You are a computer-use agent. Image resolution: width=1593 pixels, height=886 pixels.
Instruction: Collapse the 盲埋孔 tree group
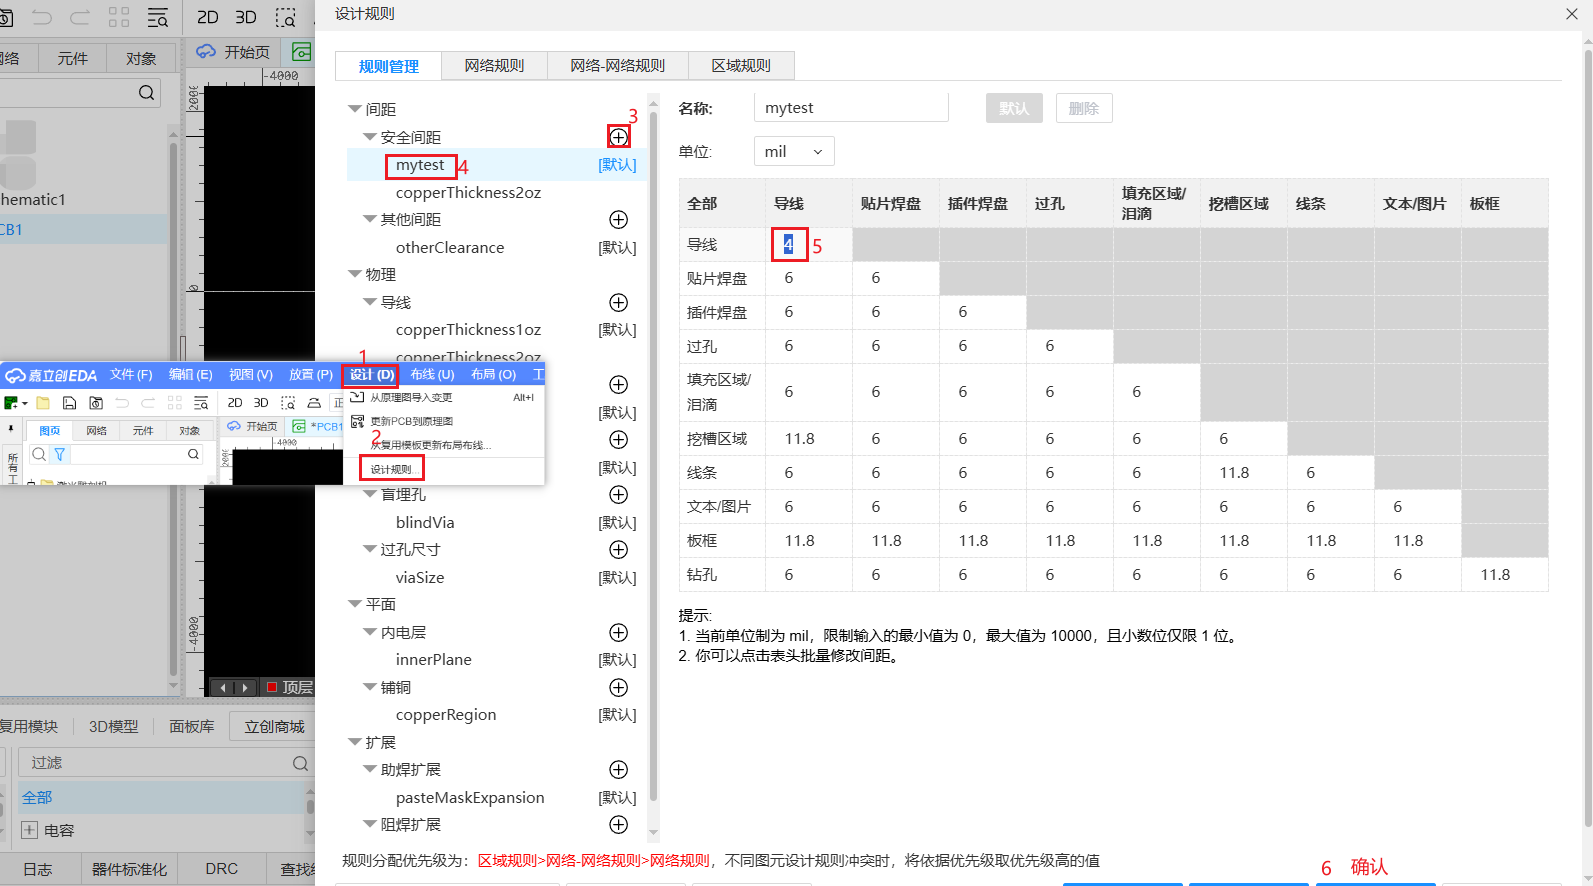click(x=369, y=494)
